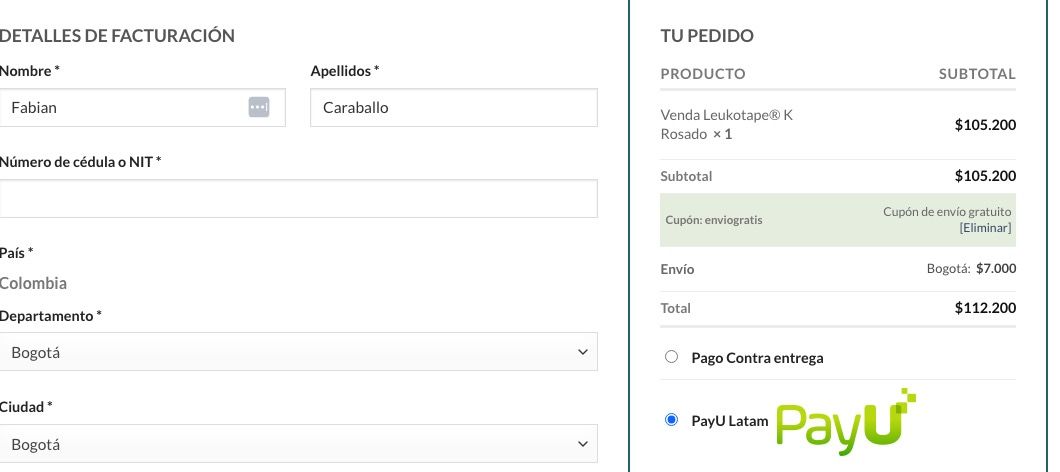Click the Detalles de Facturación heading
This screenshot has height=472, width=1060.
pyautogui.click(x=117, y=36)
